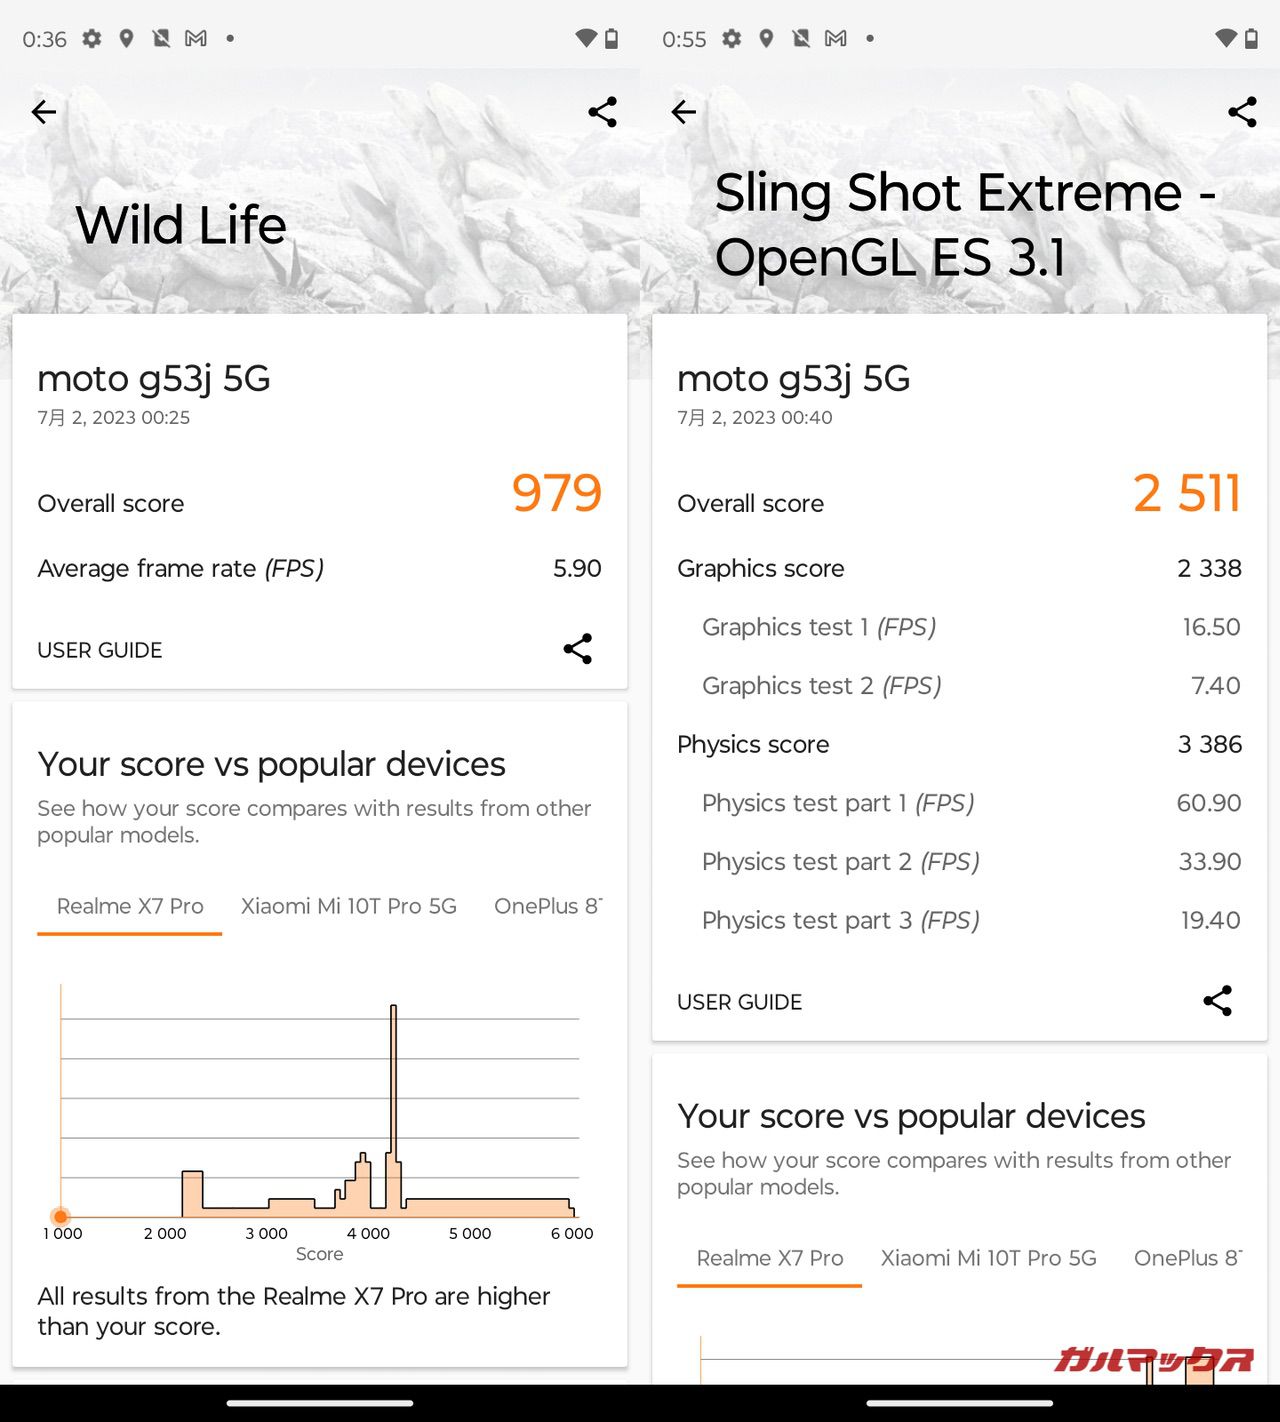Viewport: 1280px width, 1422px height.
Task: Tap Gmail notification icon in right status bar
Action: coord(836,39)
